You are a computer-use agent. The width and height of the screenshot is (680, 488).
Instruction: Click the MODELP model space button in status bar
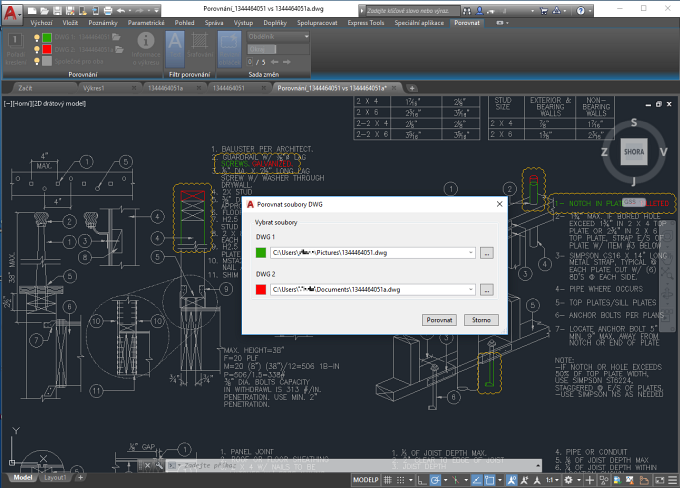[366, 480]
